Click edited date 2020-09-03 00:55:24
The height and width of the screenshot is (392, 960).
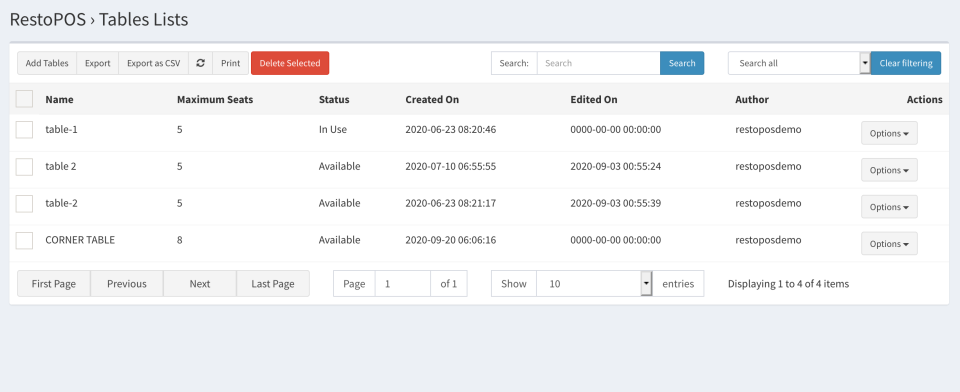(616, 167)
